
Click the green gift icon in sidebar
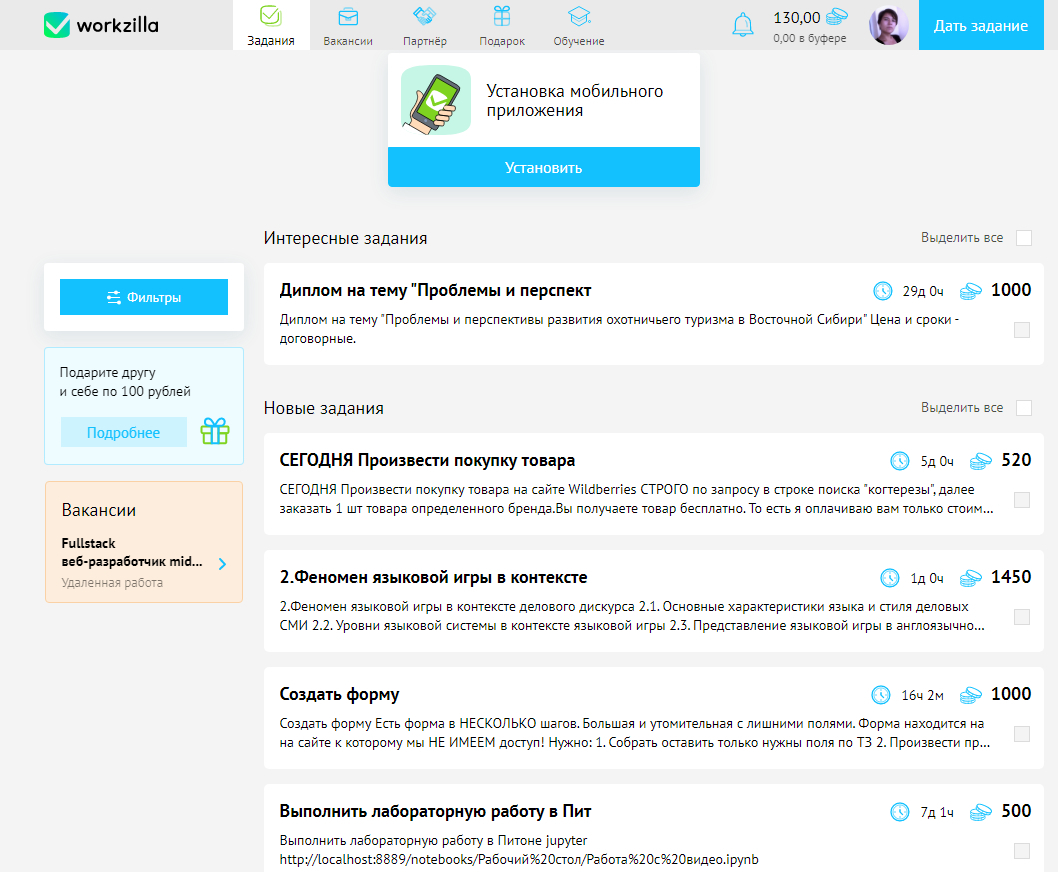(214, 432)
